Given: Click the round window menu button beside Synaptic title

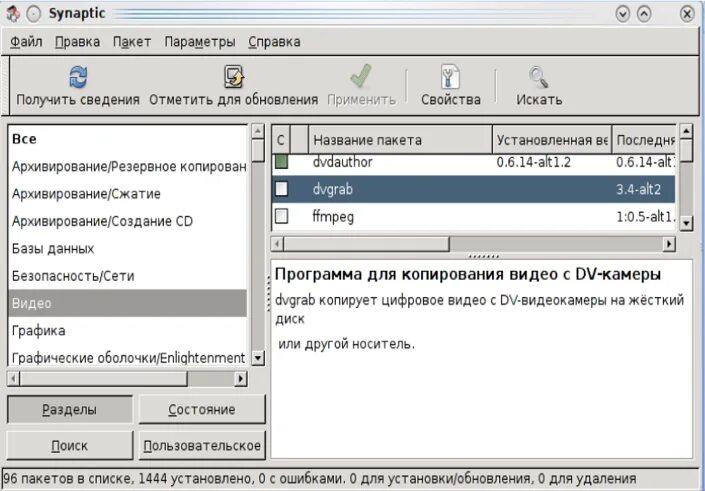Looking at the screenshot, I should pyautogui.click(x=34, y=14).
